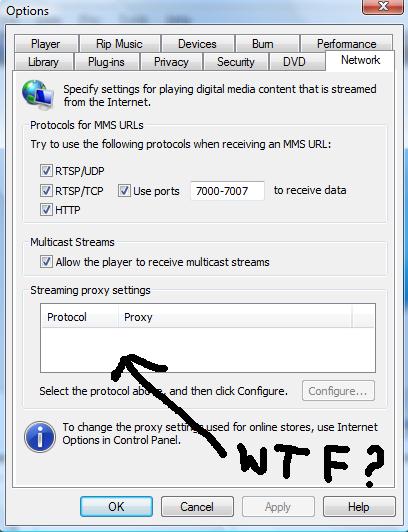Toggle the RTSP/TCP checkbox

pos(46,191)
